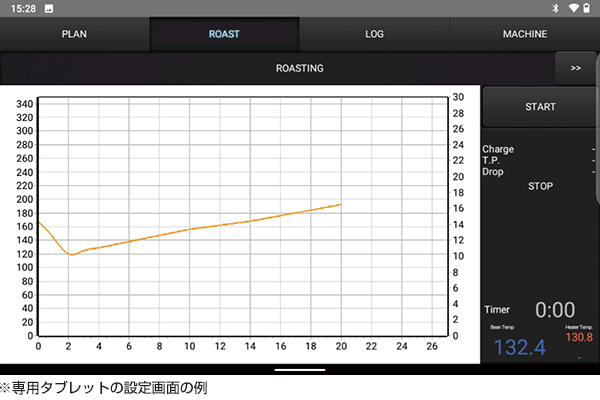Expand panel with the >> arrow button
Viewport: 600px width, 400px height.
click(x=575, y=69)
